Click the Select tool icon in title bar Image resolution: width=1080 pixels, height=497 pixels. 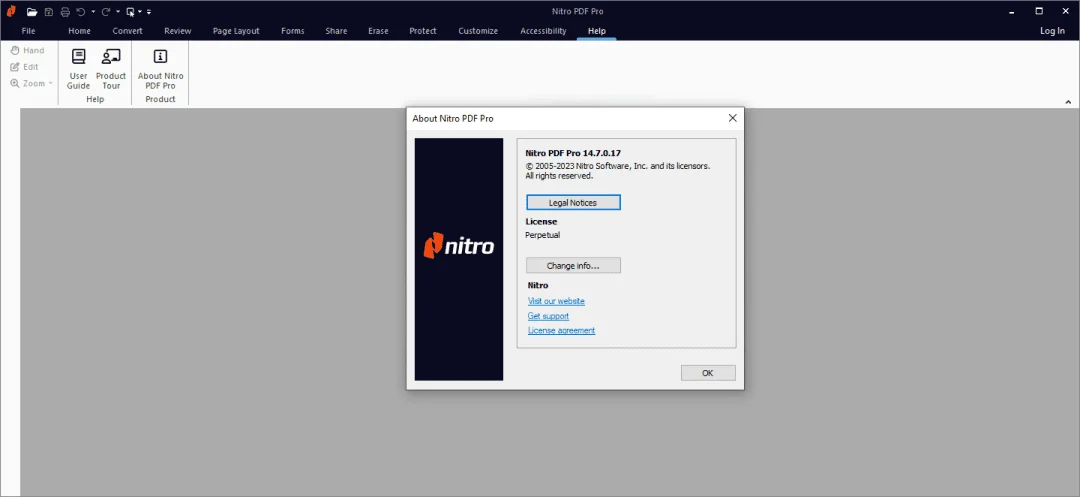tap(130, 12)
